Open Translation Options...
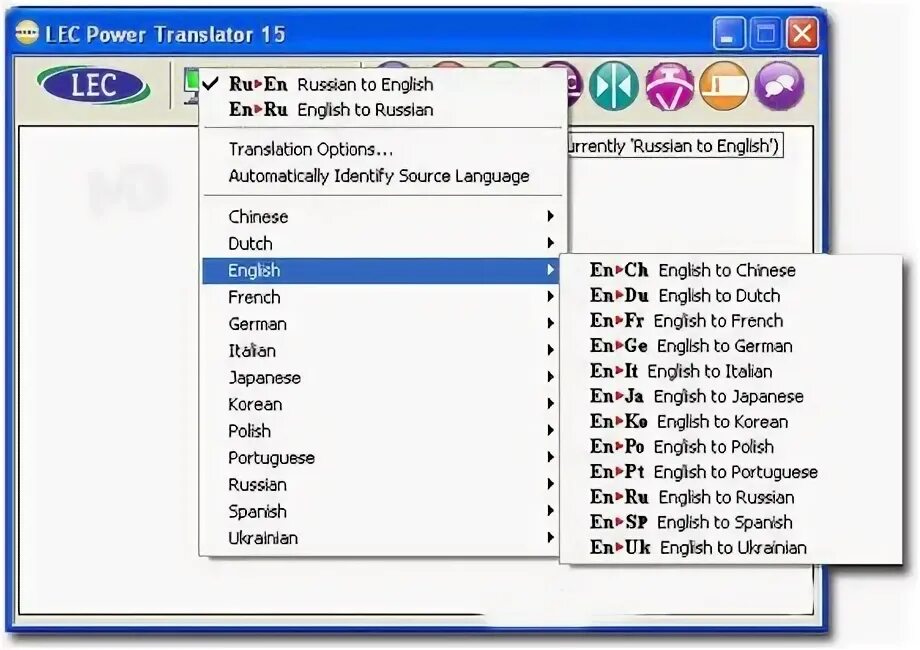 pos(382,149)
